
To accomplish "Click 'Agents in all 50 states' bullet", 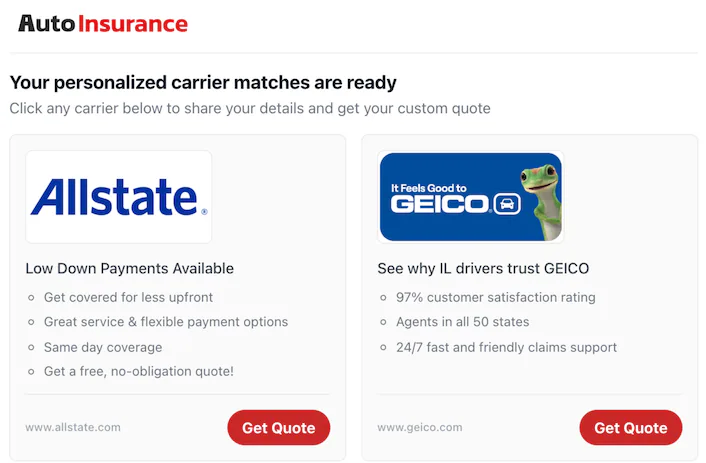I will click(455, 322).
